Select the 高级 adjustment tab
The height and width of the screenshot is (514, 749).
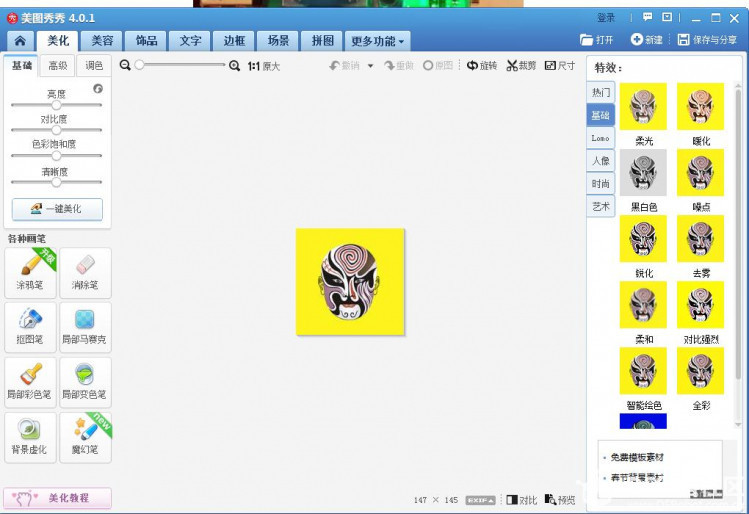click(x=58, y=65)
